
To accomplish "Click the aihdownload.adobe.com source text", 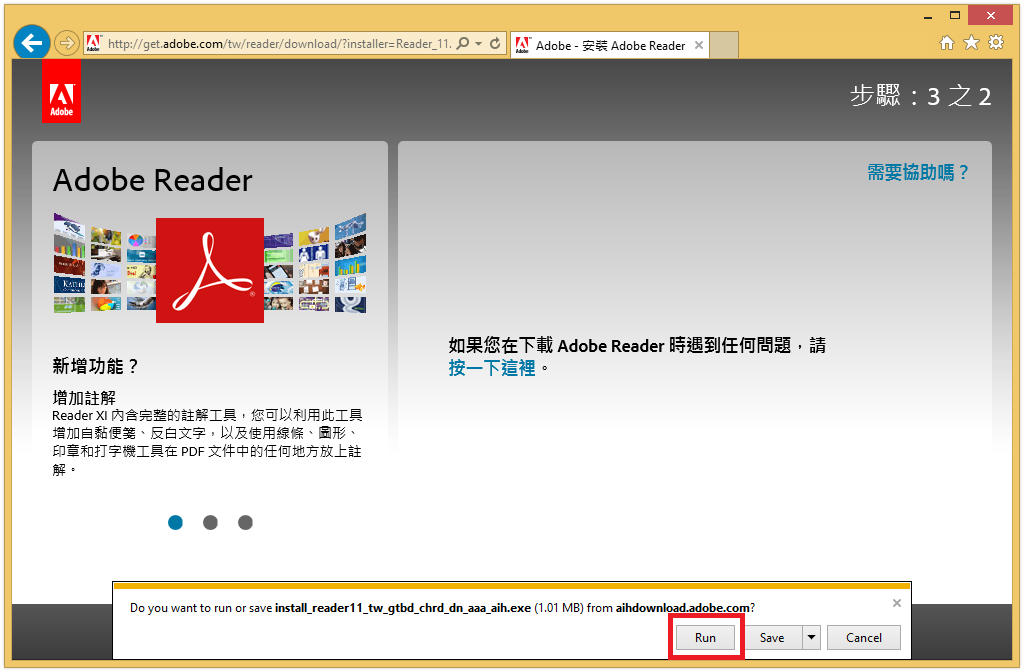I will (x=682, y=608).
